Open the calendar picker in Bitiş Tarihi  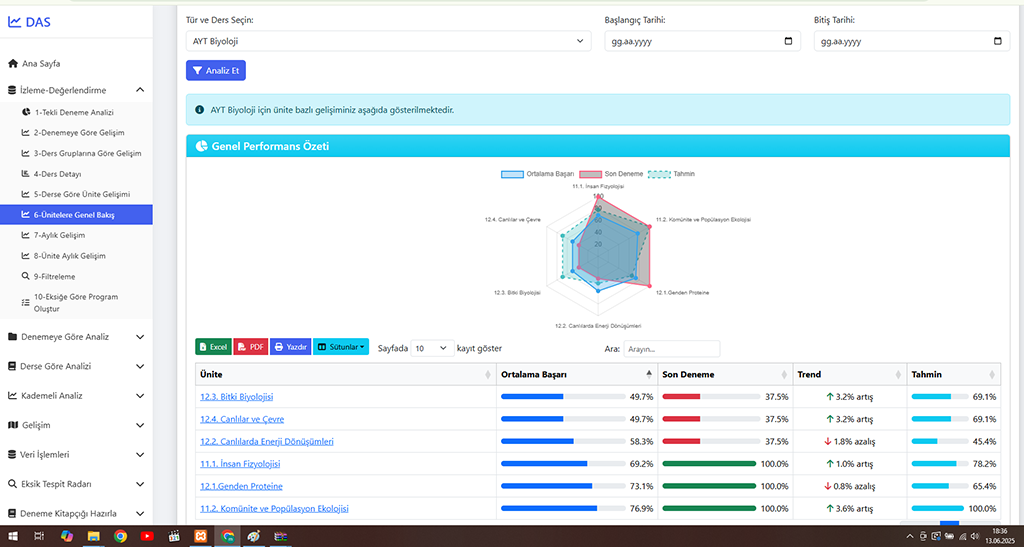[x=997, y=41]
